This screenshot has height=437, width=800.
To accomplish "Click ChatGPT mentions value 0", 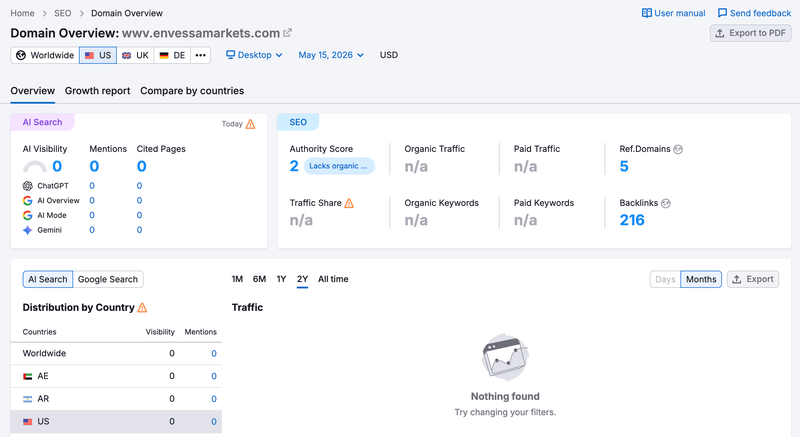I will point(92,186).
